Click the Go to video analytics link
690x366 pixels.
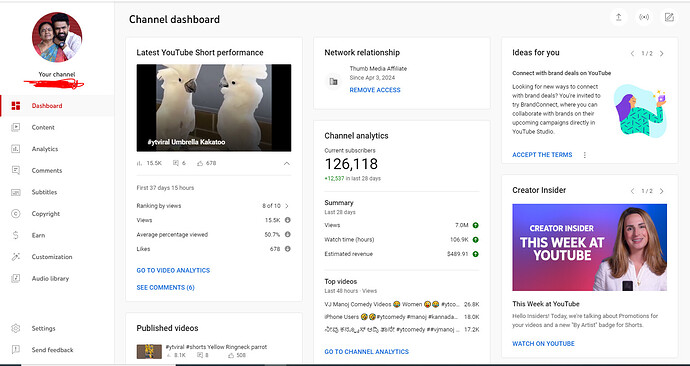tap(173, 271)
